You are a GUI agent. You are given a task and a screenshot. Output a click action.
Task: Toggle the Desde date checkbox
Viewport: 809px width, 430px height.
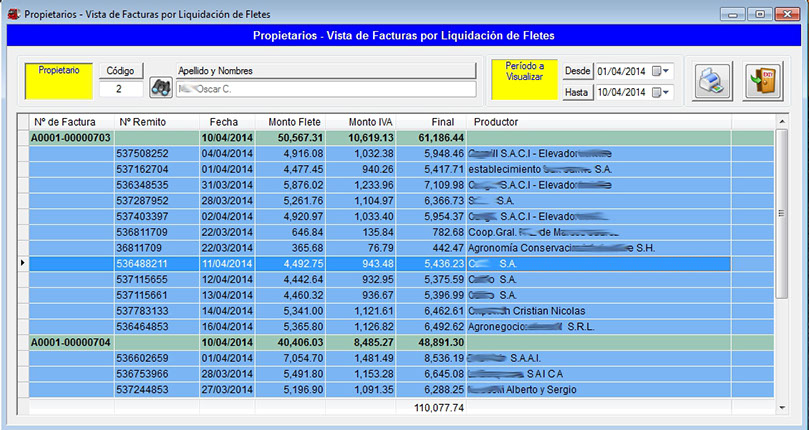click(657, 71)
